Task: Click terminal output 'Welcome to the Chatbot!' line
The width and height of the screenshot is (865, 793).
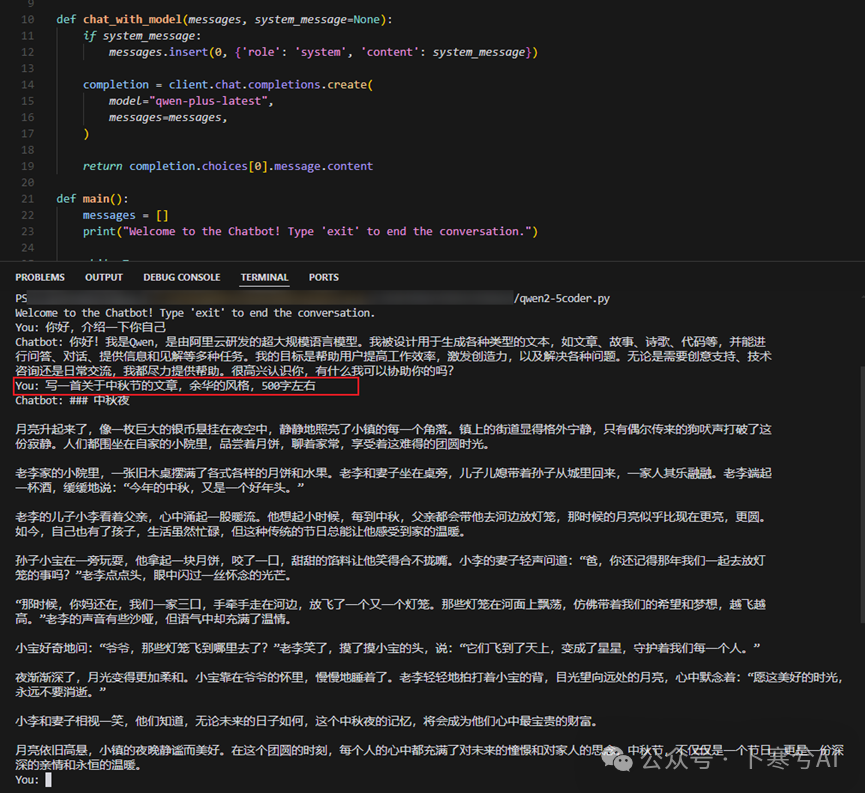Action: point(195,313)
